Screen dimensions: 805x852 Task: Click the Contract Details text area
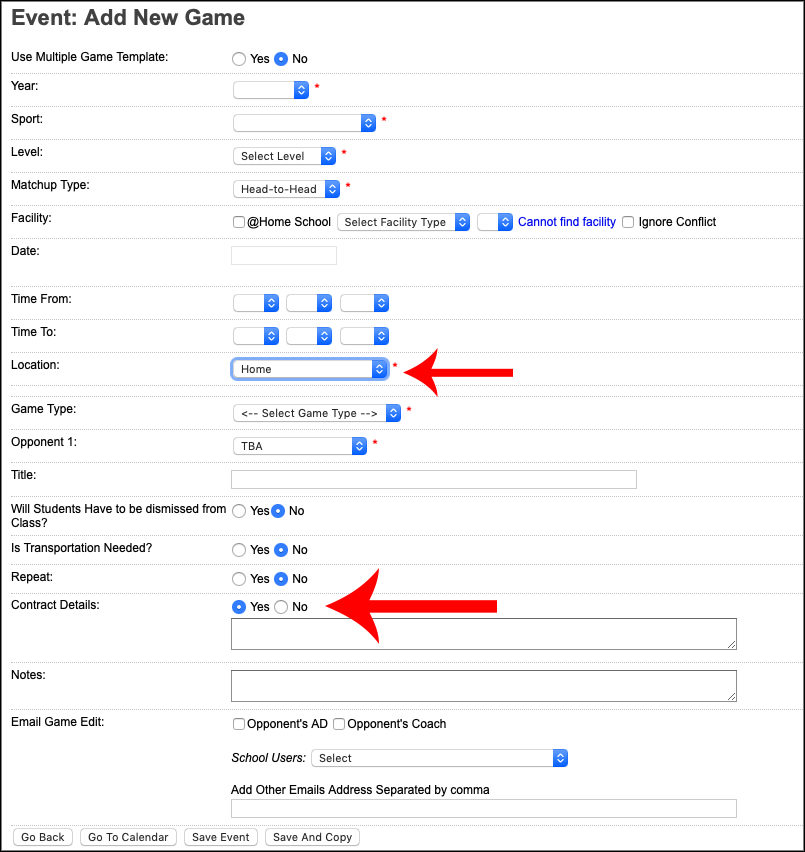coord(483,634)
